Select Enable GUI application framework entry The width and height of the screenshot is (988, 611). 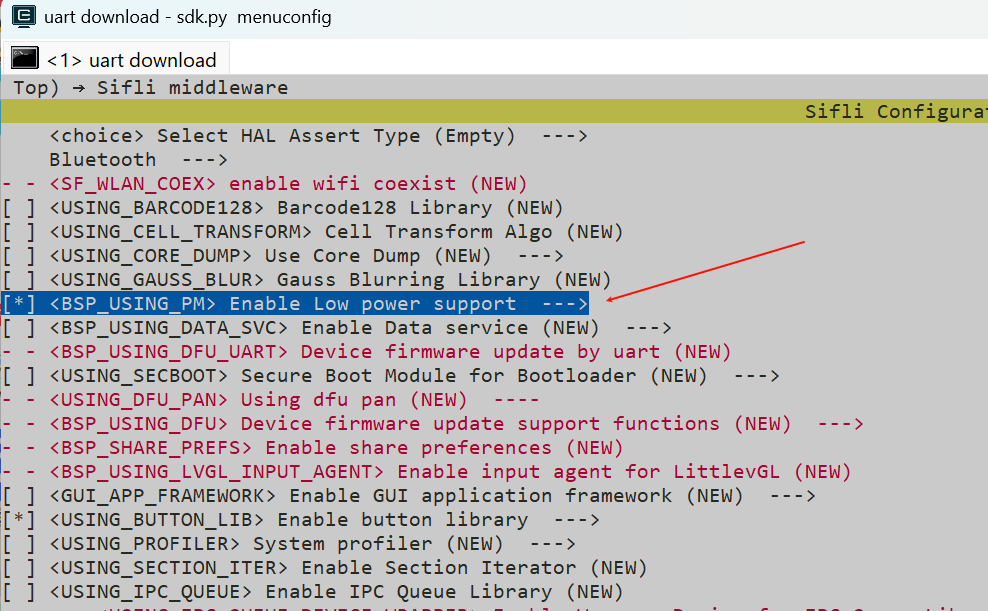pos(432,496)
